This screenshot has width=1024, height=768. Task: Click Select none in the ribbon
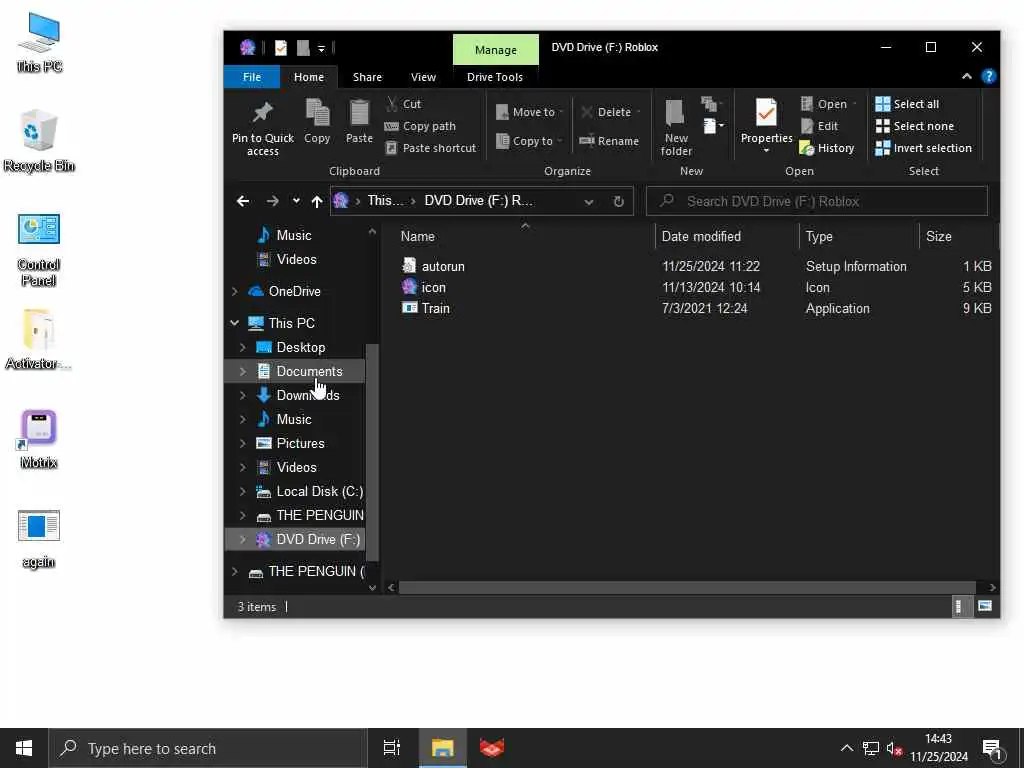coord(914,126)
